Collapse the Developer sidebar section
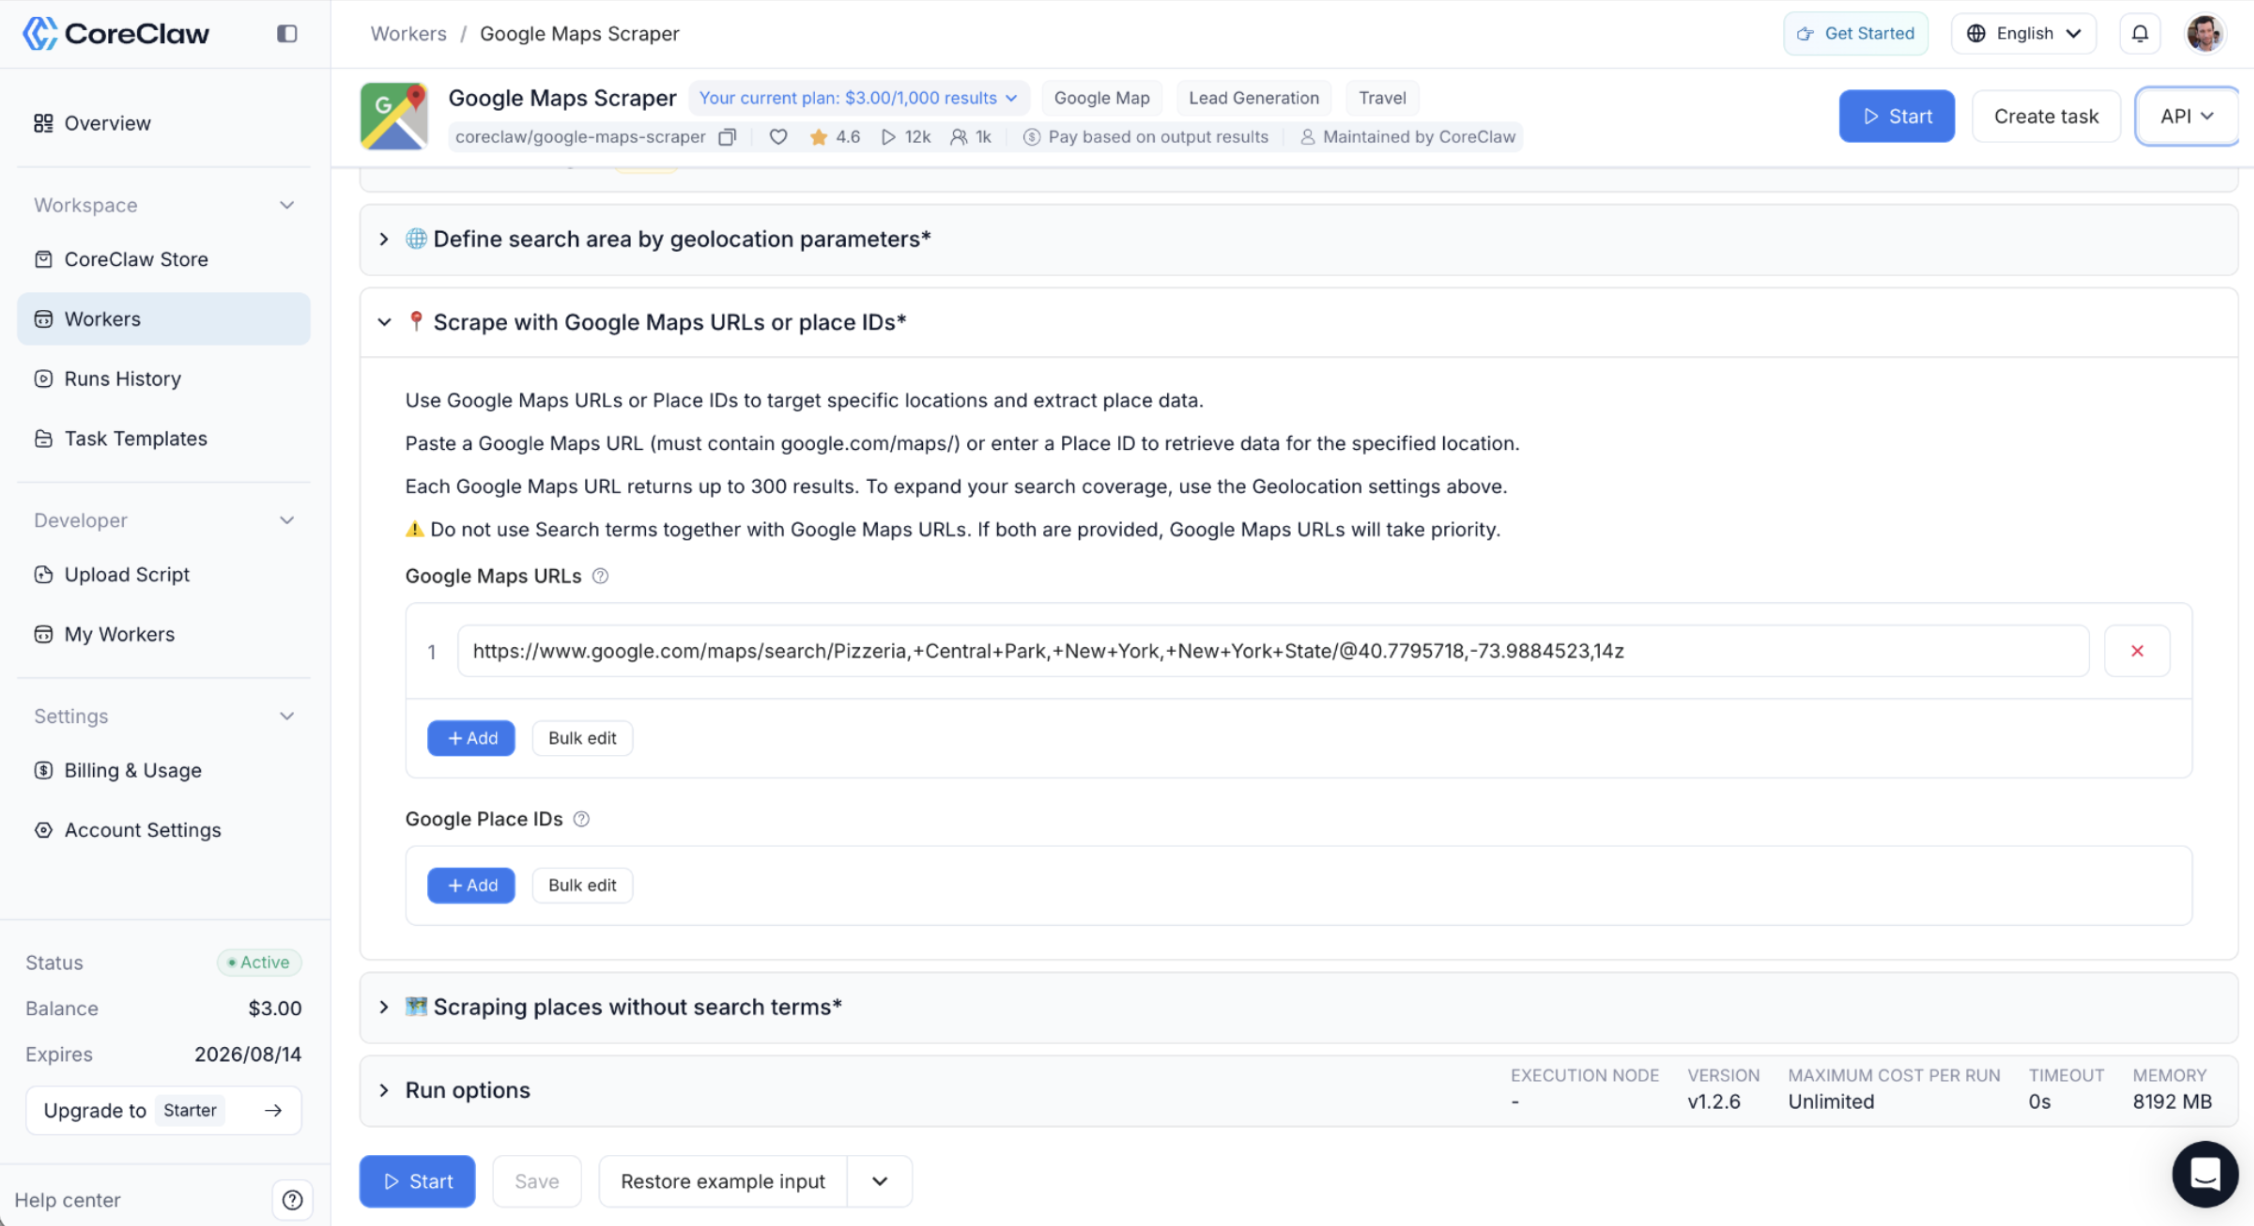The width and height of the screenshot is (2254, 1226). (287, 520)
